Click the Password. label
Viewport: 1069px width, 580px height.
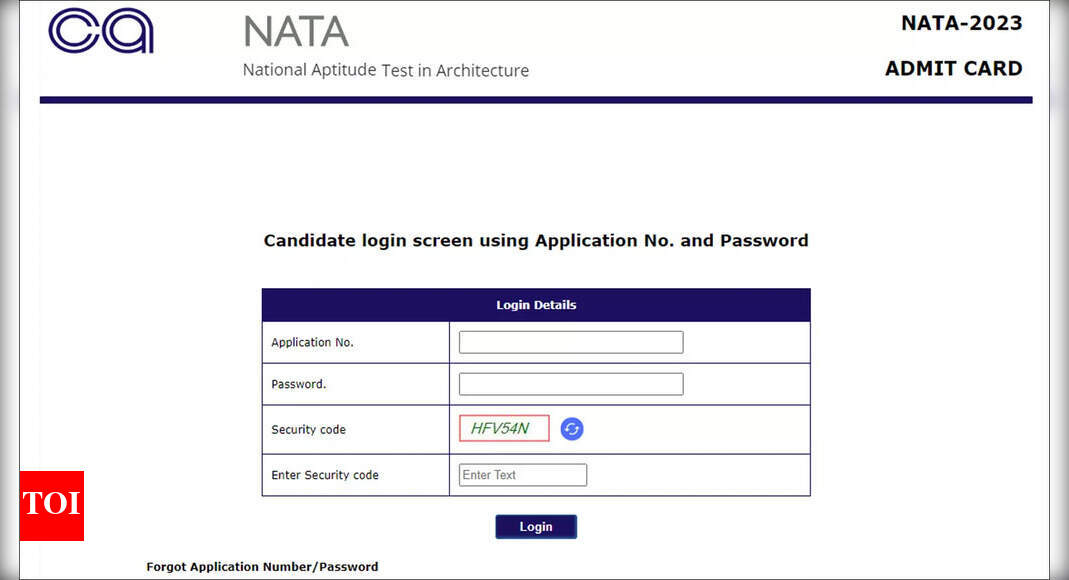click(299, 384)
